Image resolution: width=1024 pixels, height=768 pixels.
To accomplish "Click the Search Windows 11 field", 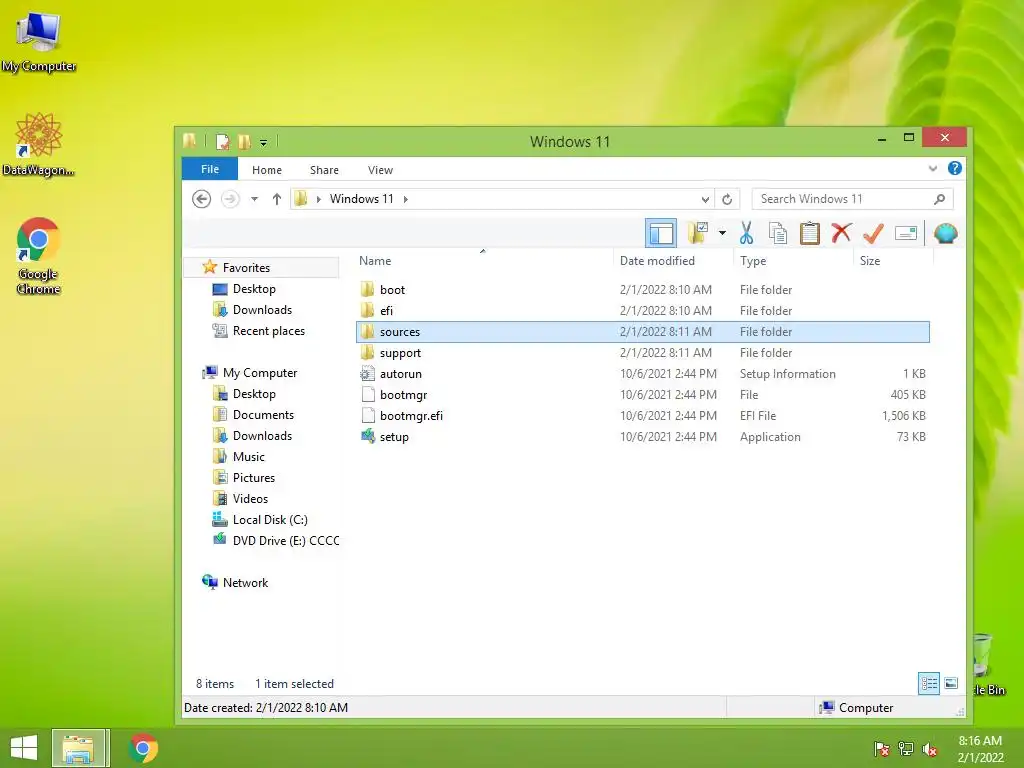I will 852,199.
